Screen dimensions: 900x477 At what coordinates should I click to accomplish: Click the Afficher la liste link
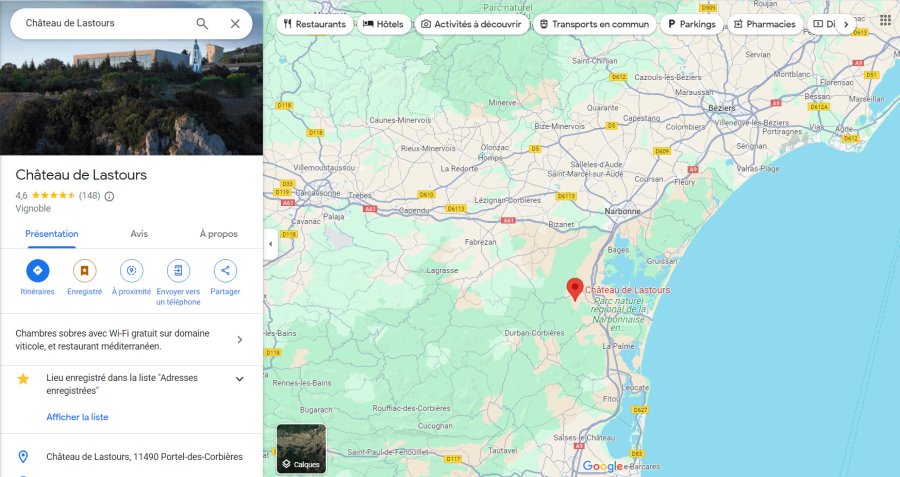(77, 417)
